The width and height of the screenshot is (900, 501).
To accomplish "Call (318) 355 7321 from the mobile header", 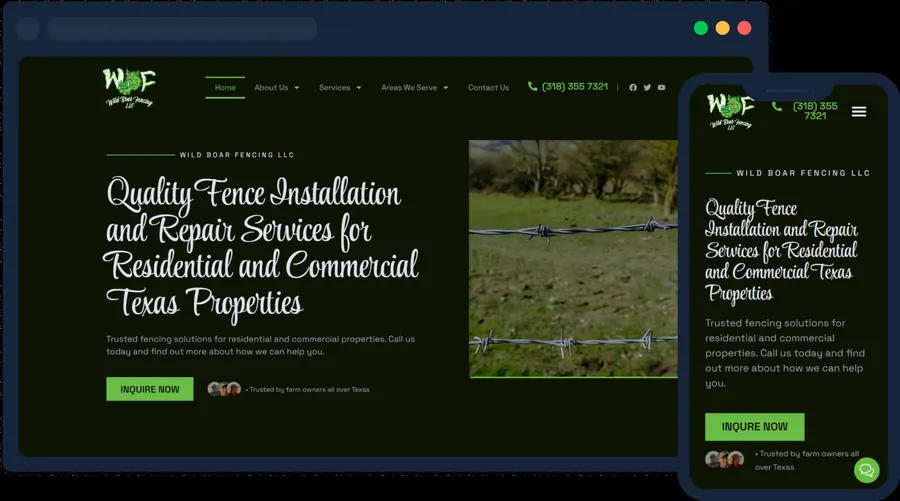I will [815, 111].
